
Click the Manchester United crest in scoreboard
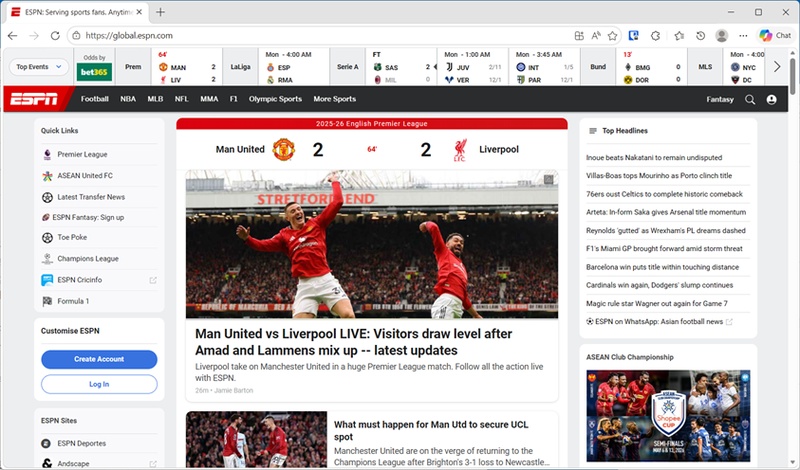[x=284, y=150]
